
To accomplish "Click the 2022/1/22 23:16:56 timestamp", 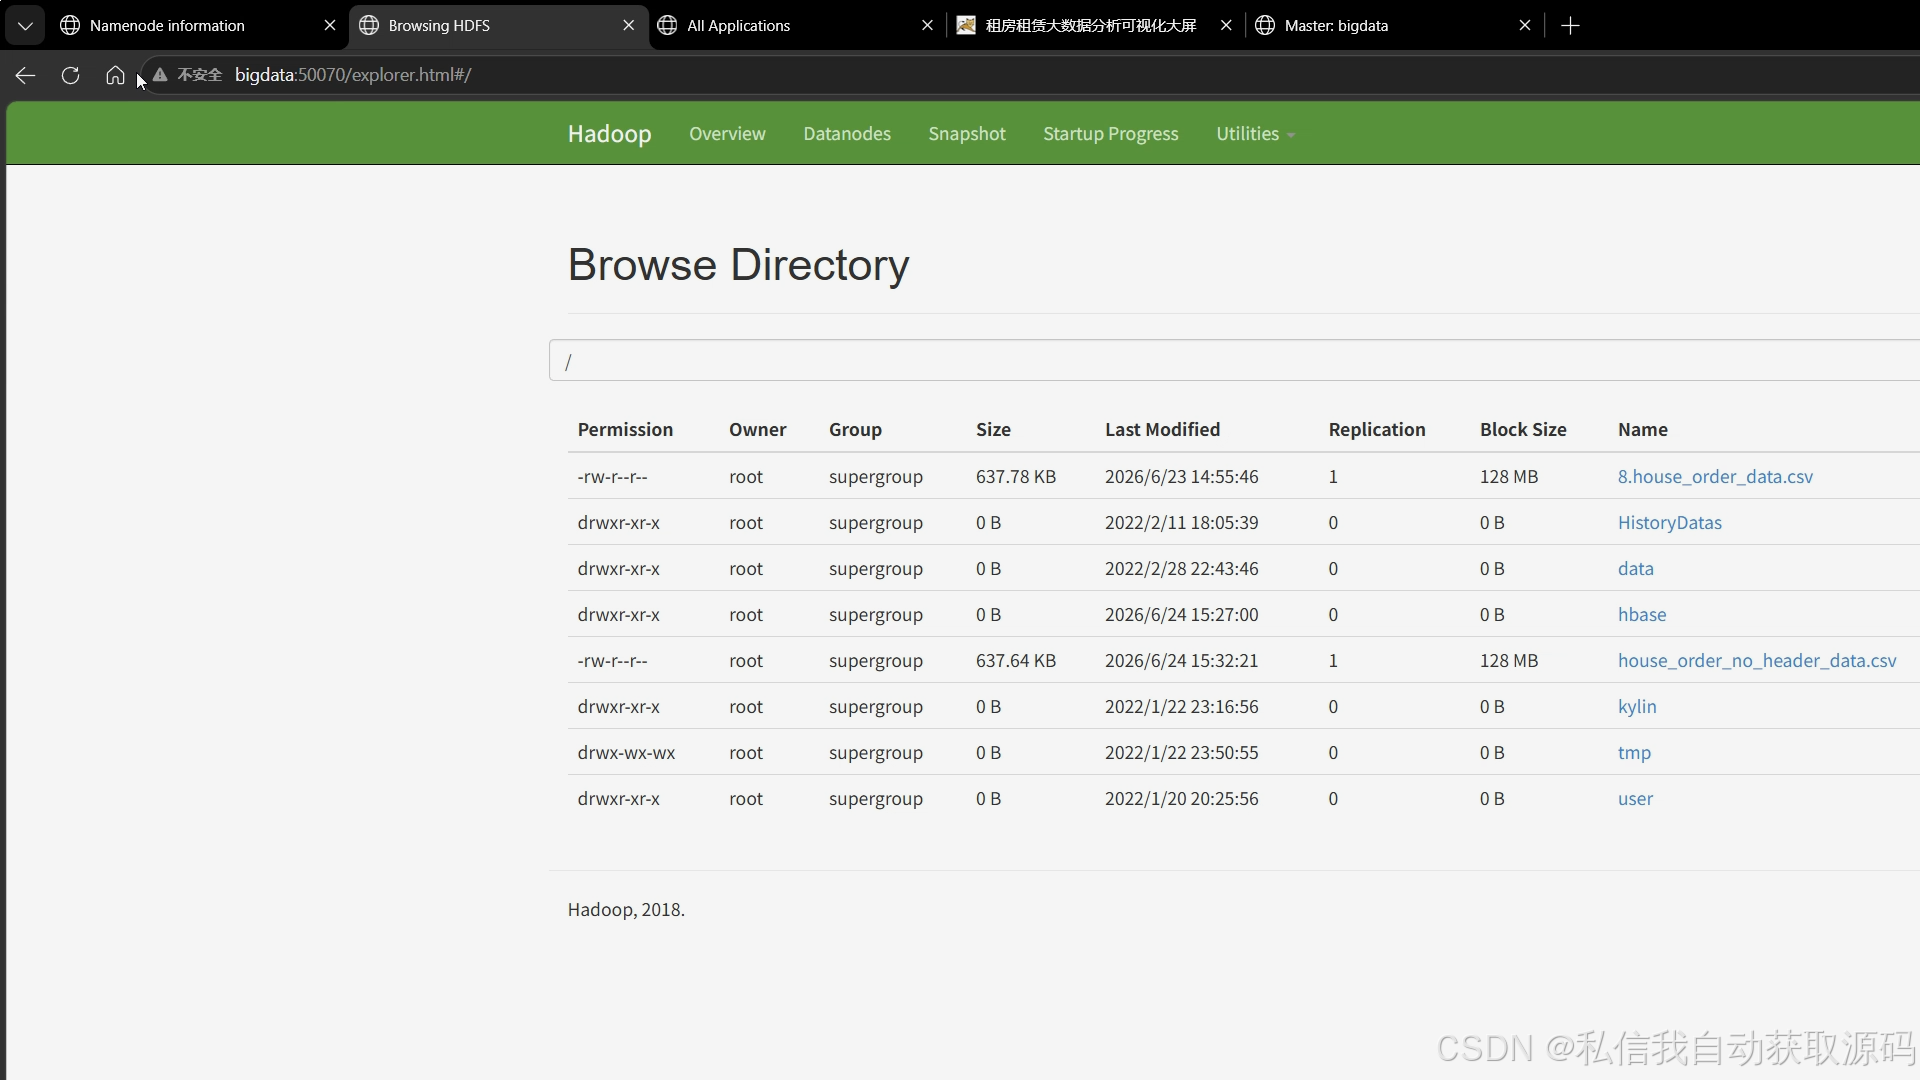I will [x=1182, y=707].
